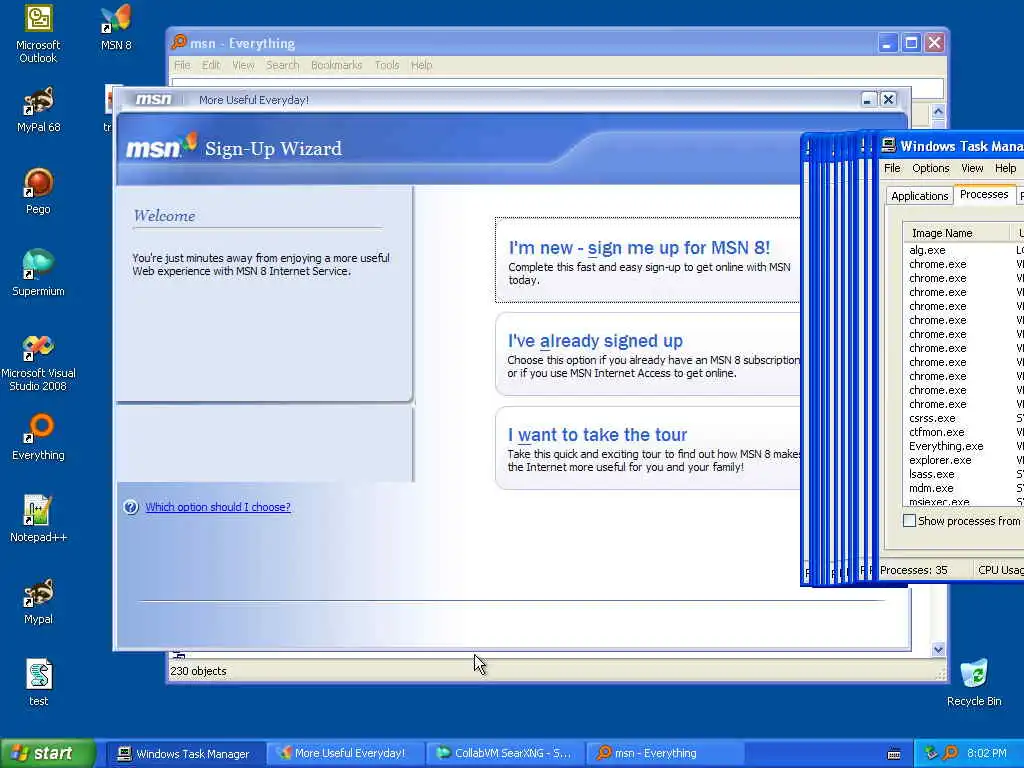Switch to Windows Task Manager taskbar button
Screen dimensions: 1024x768
(184, 754)
